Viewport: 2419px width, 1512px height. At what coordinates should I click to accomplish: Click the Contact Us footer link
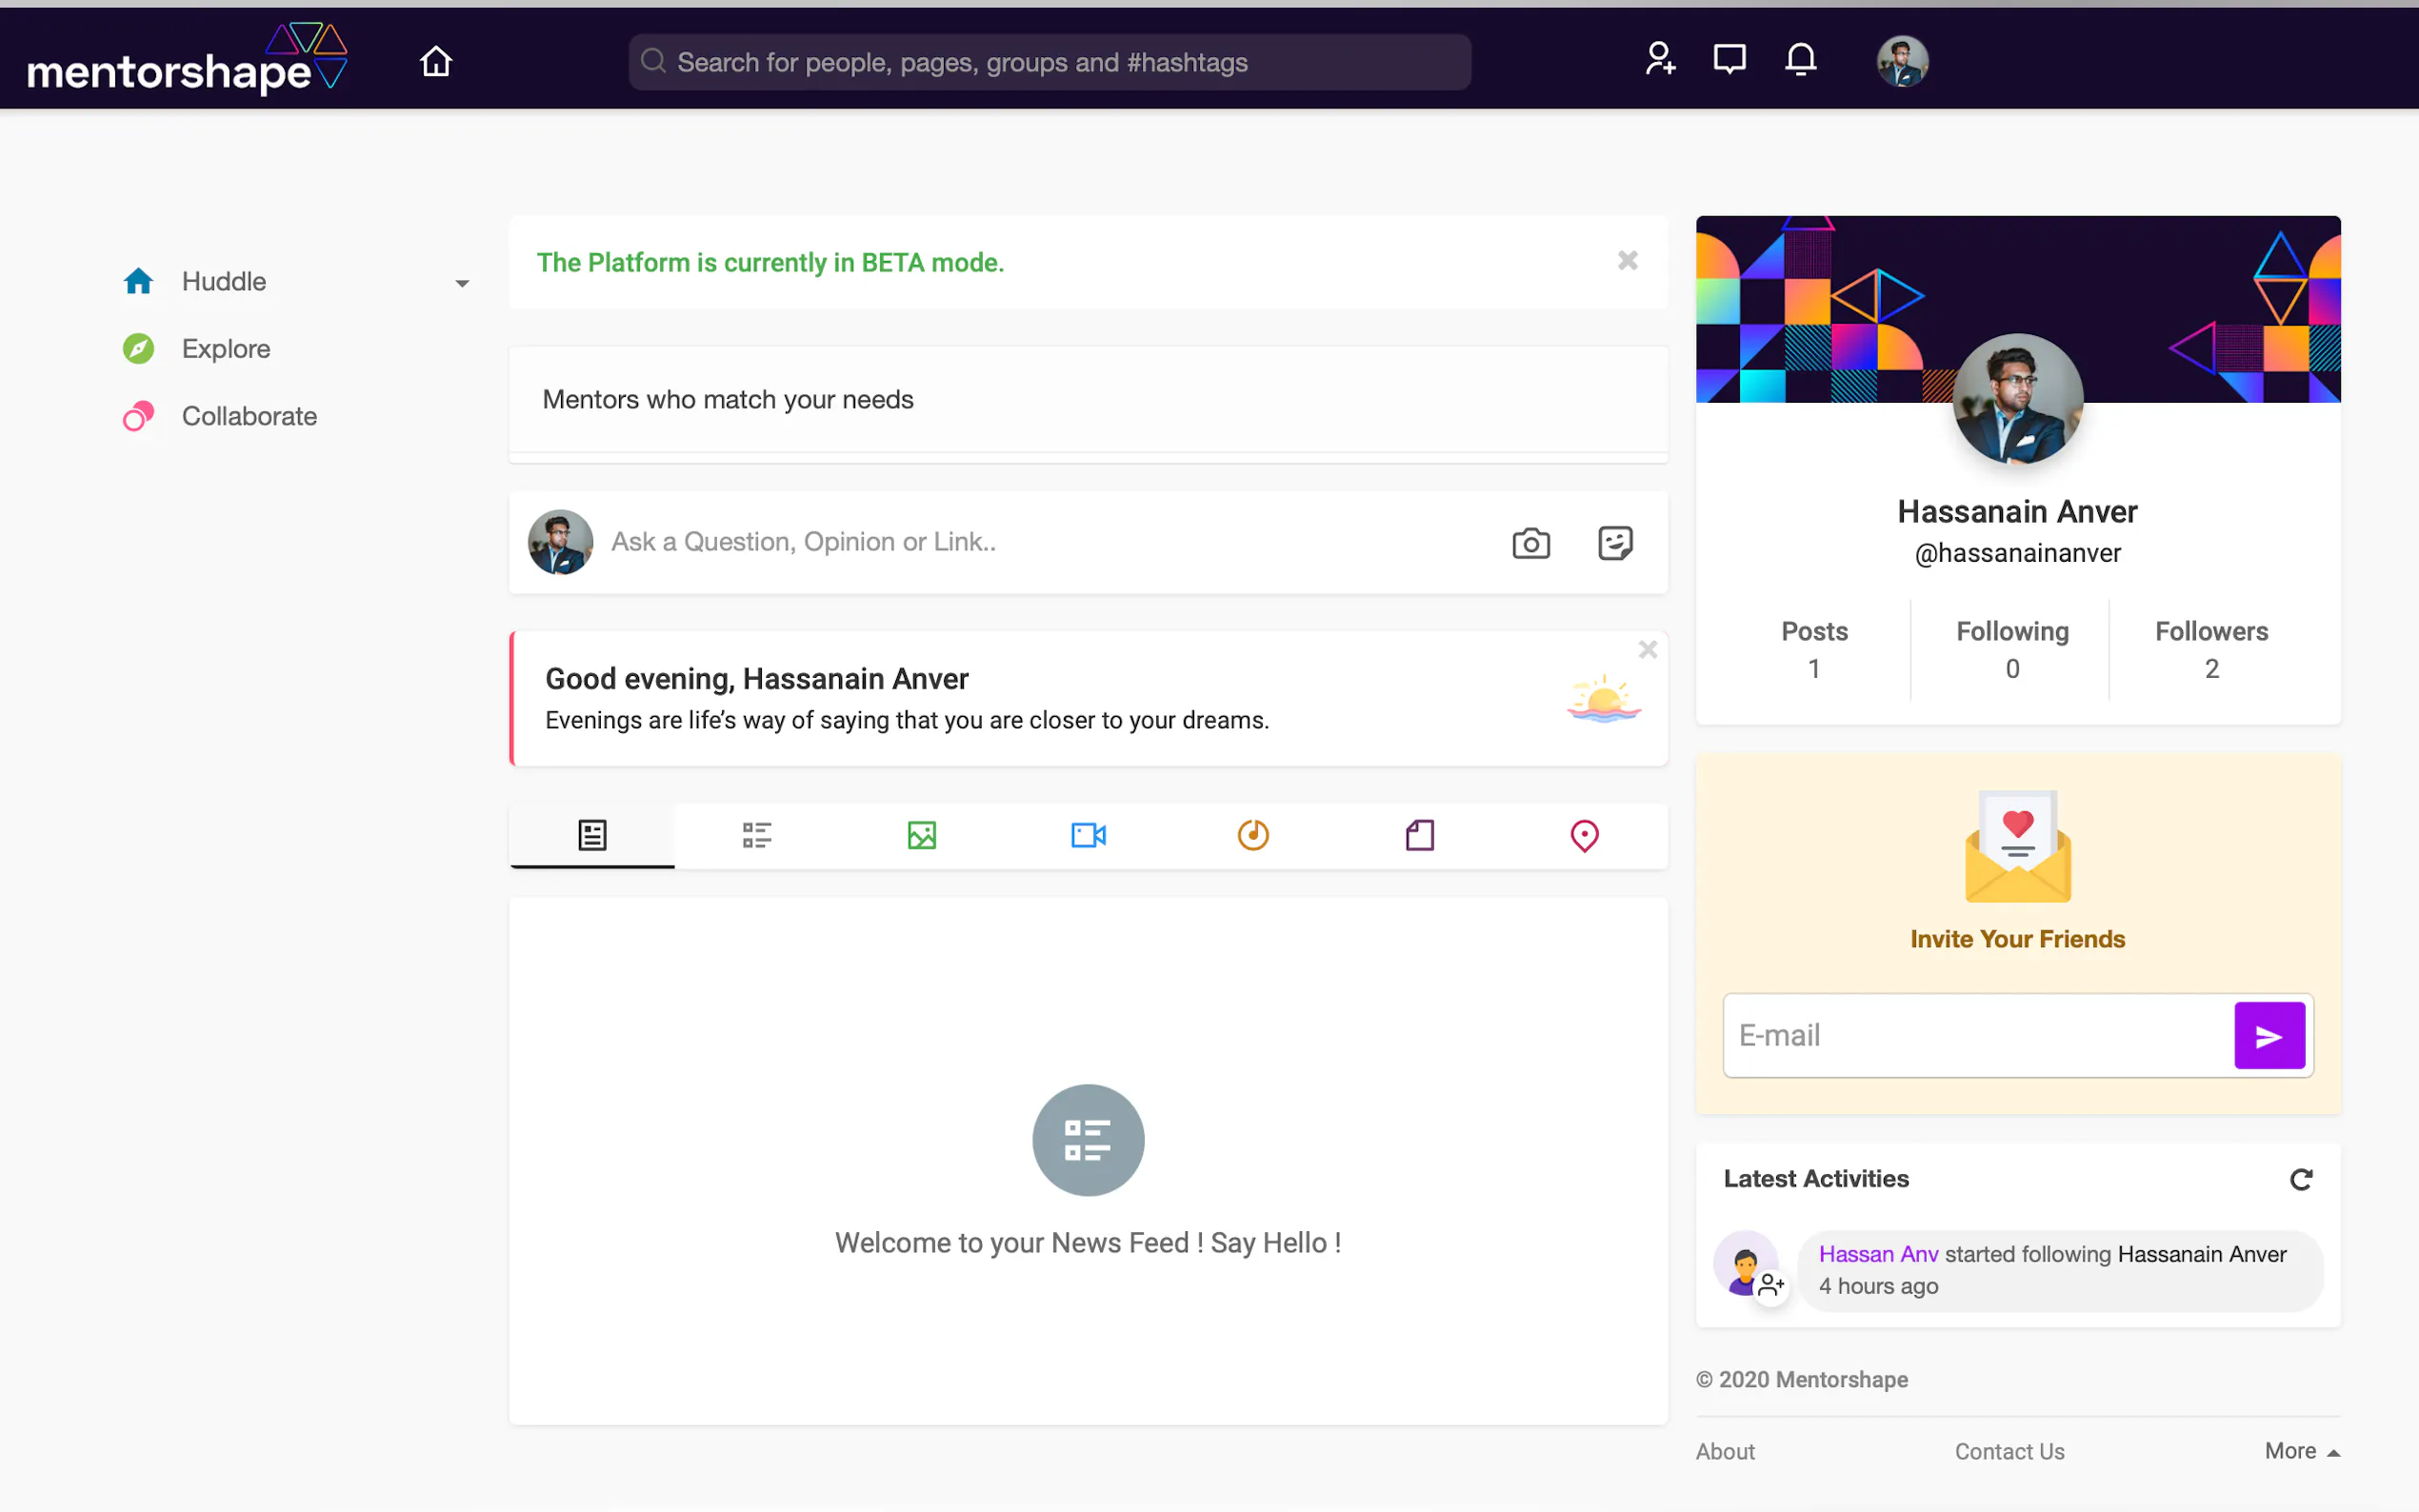tap(2009, 1451)
